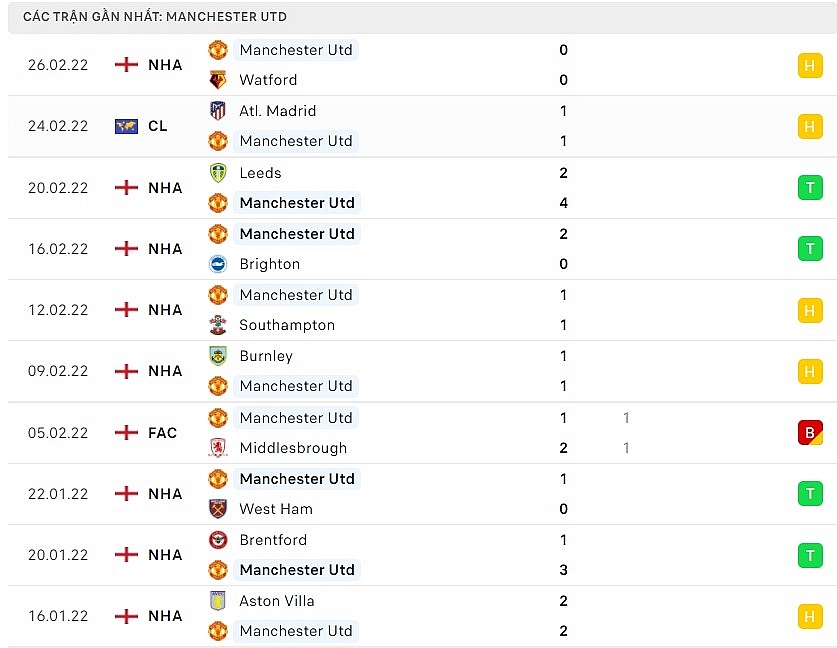This screenshot has width=837, height=648.
Task: Click the Aston Villa club crest
Action: click(218, 601)
